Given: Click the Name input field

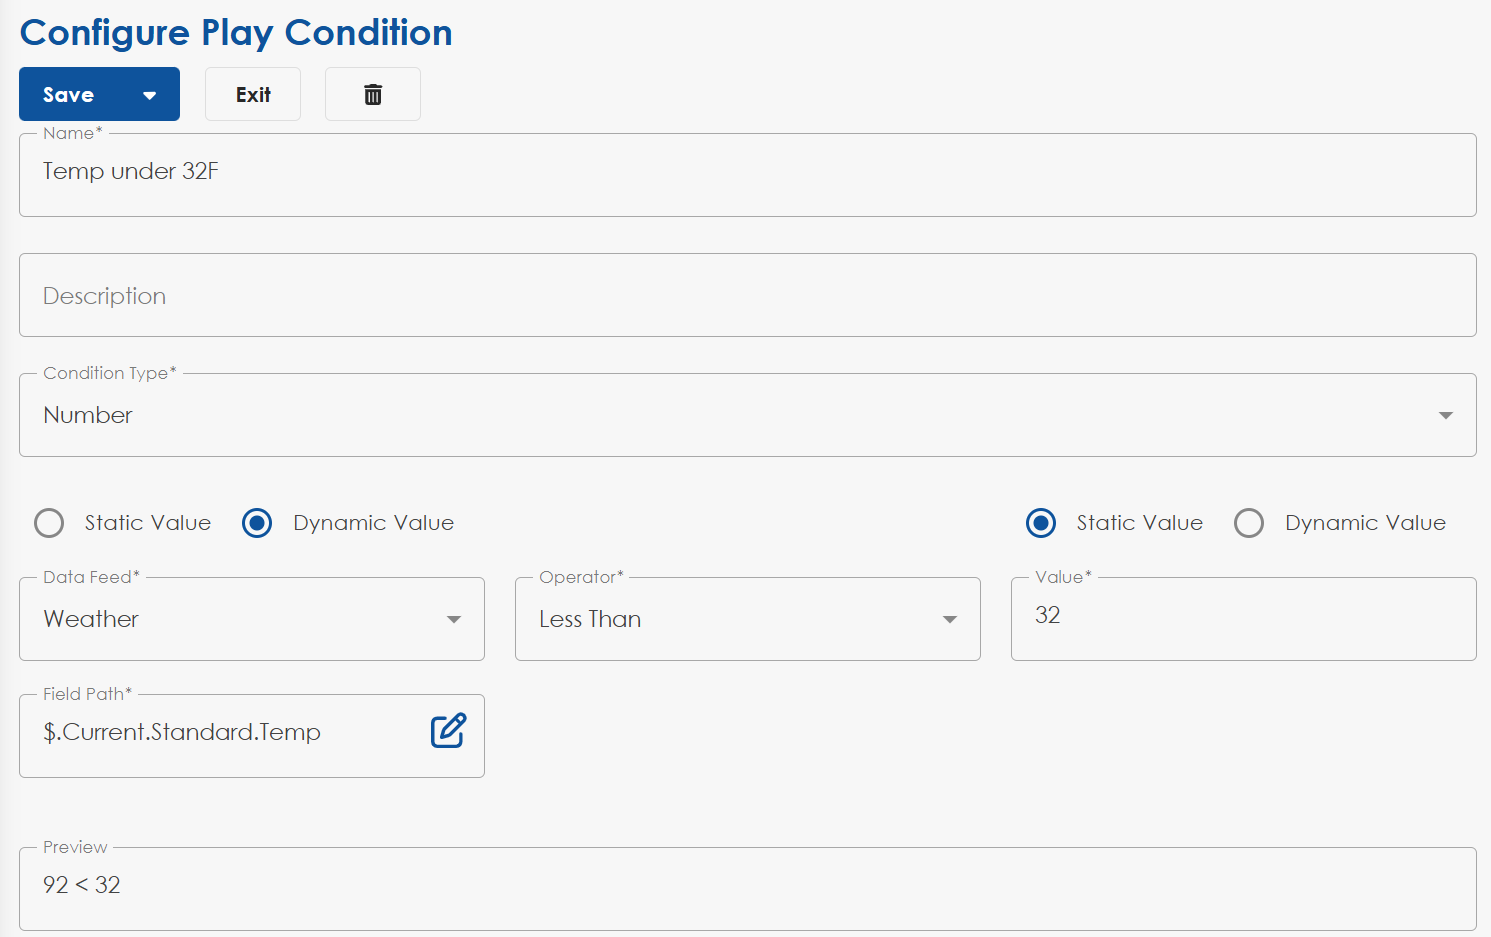Looking at the screenshot, I should (x=747, y=173).
